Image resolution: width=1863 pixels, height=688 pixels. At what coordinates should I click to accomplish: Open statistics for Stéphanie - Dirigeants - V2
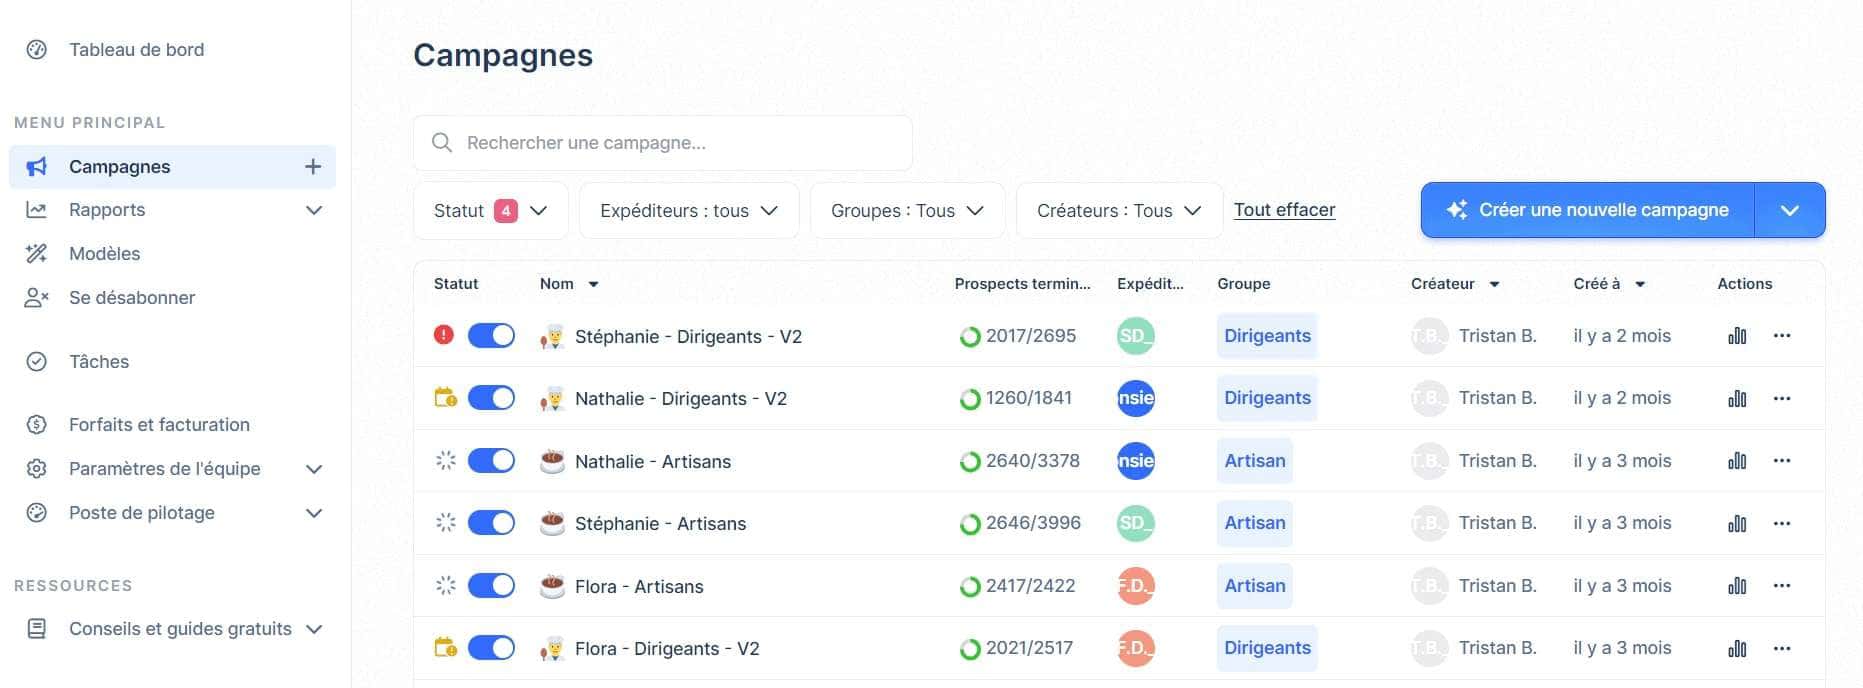pos(1737,336)
